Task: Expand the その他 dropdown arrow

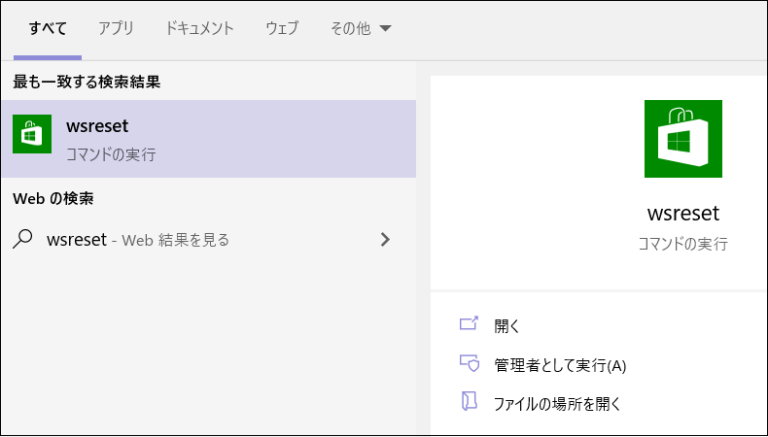Action: (x=385, y=29)
